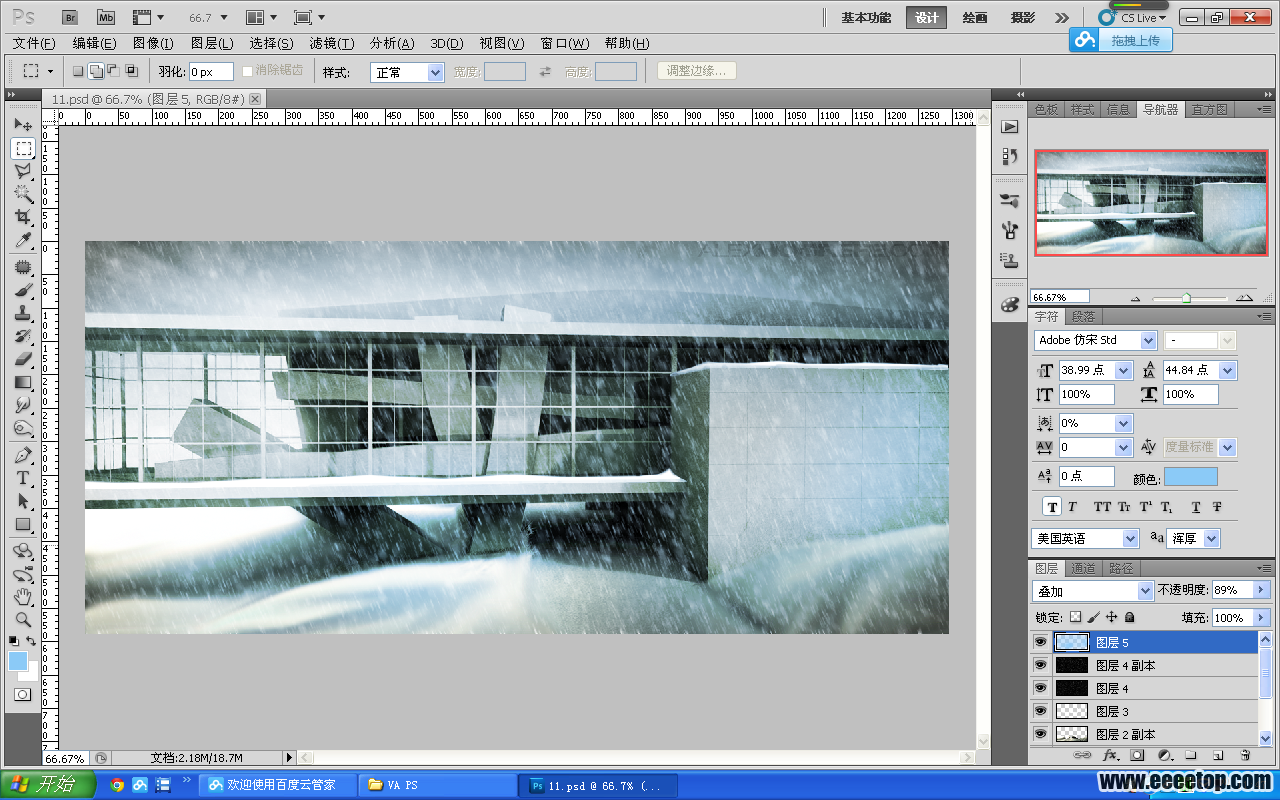Hide 图层 5 with its eye icon
This screenshot has width=1280, height=800.
point(1040,642)
